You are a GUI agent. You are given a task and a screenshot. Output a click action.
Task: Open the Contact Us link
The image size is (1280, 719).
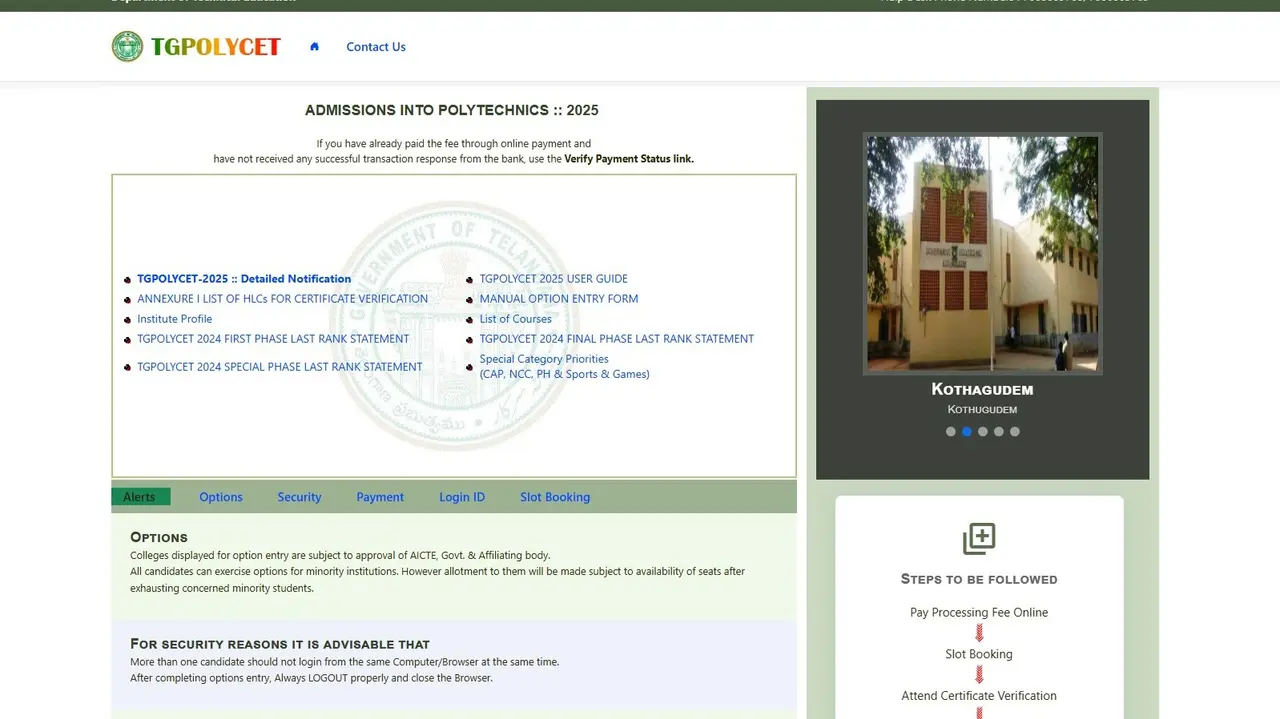375,46
